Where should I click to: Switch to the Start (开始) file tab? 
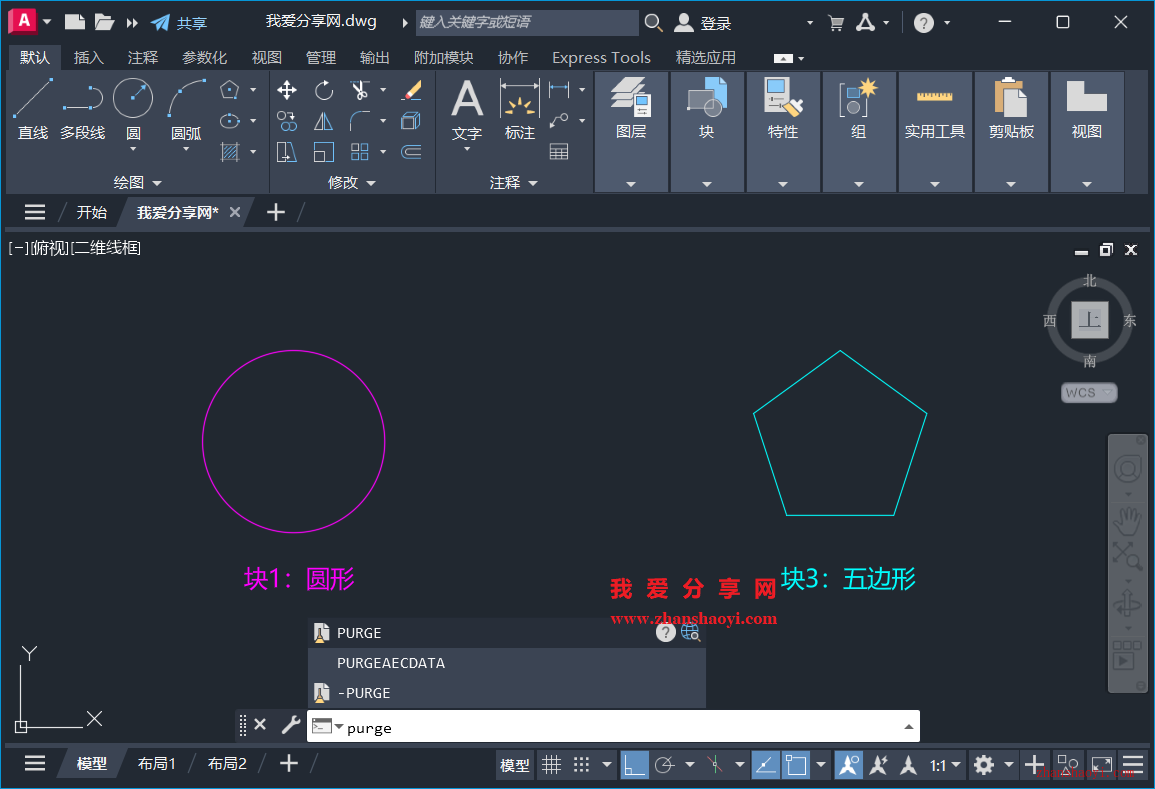pos(91,212)
